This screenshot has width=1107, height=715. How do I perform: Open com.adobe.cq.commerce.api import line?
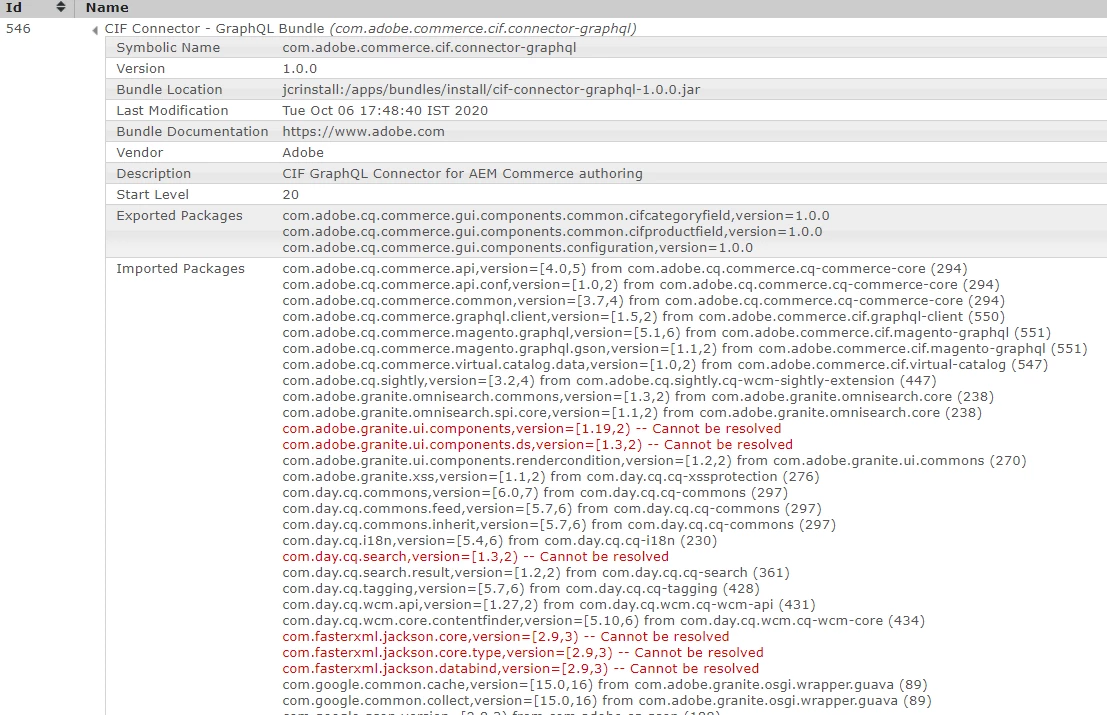click(x=625, y=269)
